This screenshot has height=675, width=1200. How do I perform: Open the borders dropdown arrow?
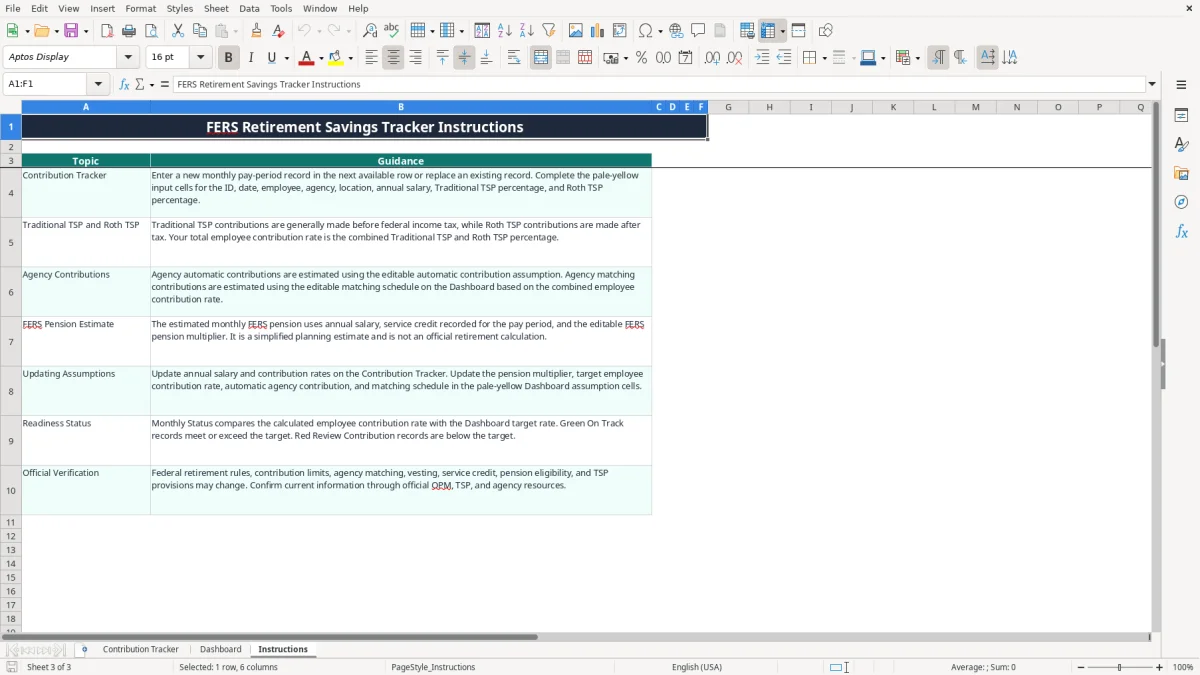pyautogui.click(x=823, y=58)
